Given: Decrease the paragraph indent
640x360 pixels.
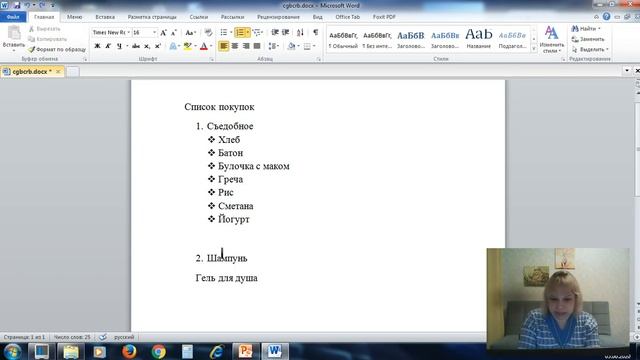Looking at the screenshot, I should (x=275, y=32).
